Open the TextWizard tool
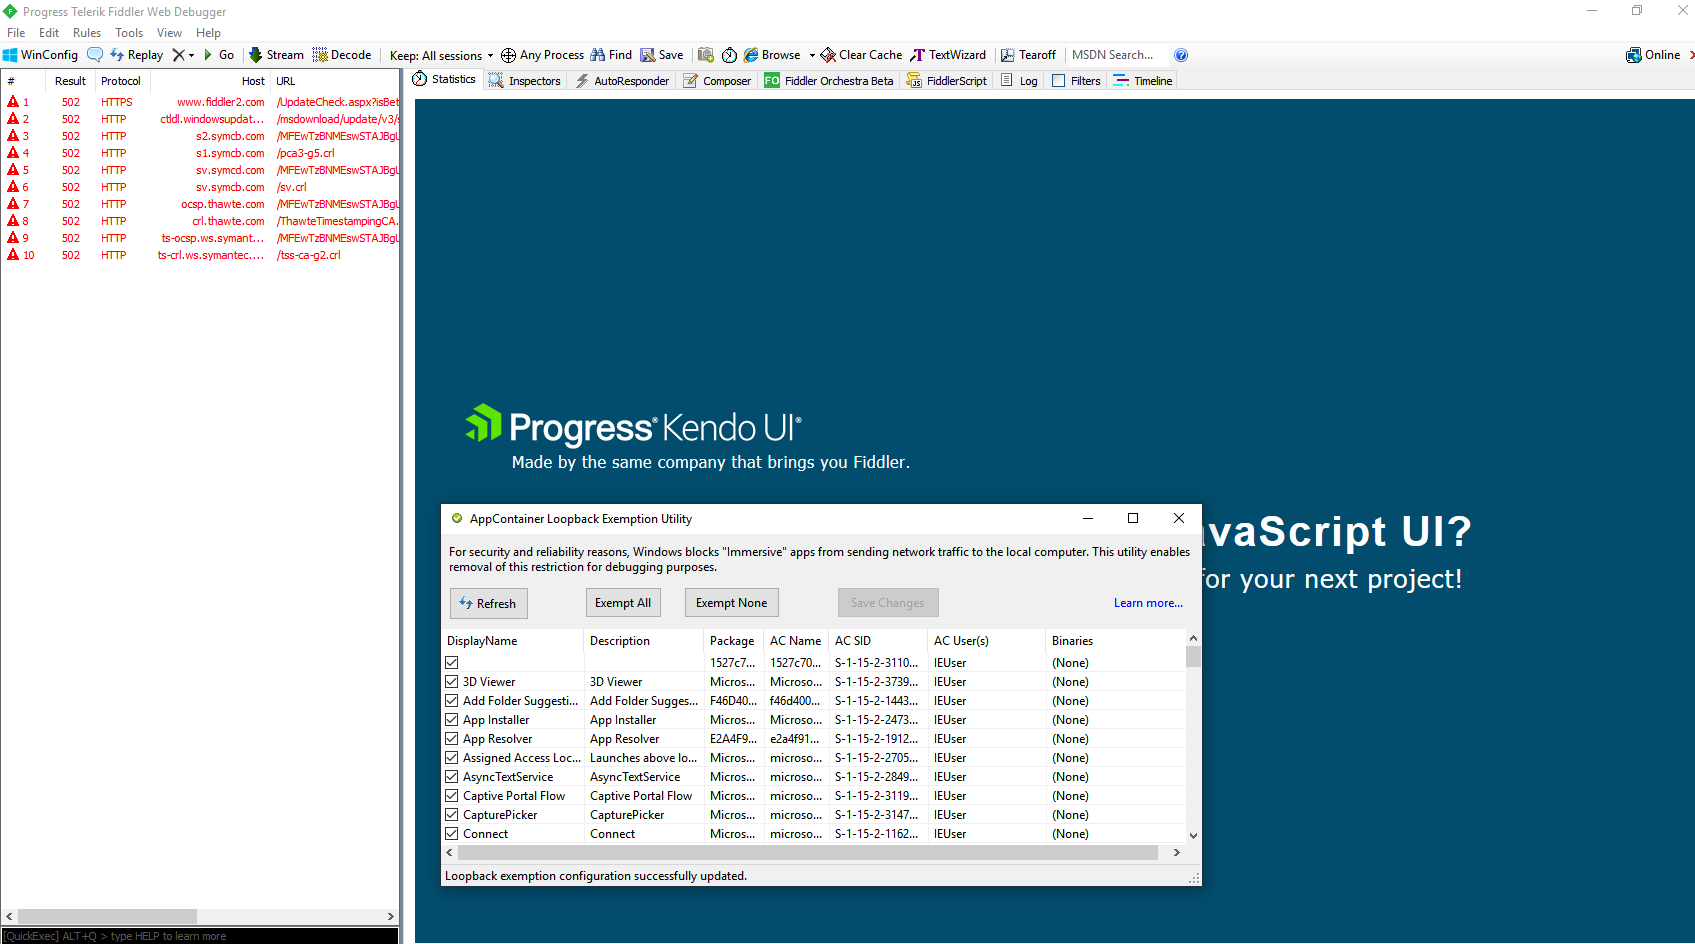Screen dimensions: 1695x944 coord(948,55)
